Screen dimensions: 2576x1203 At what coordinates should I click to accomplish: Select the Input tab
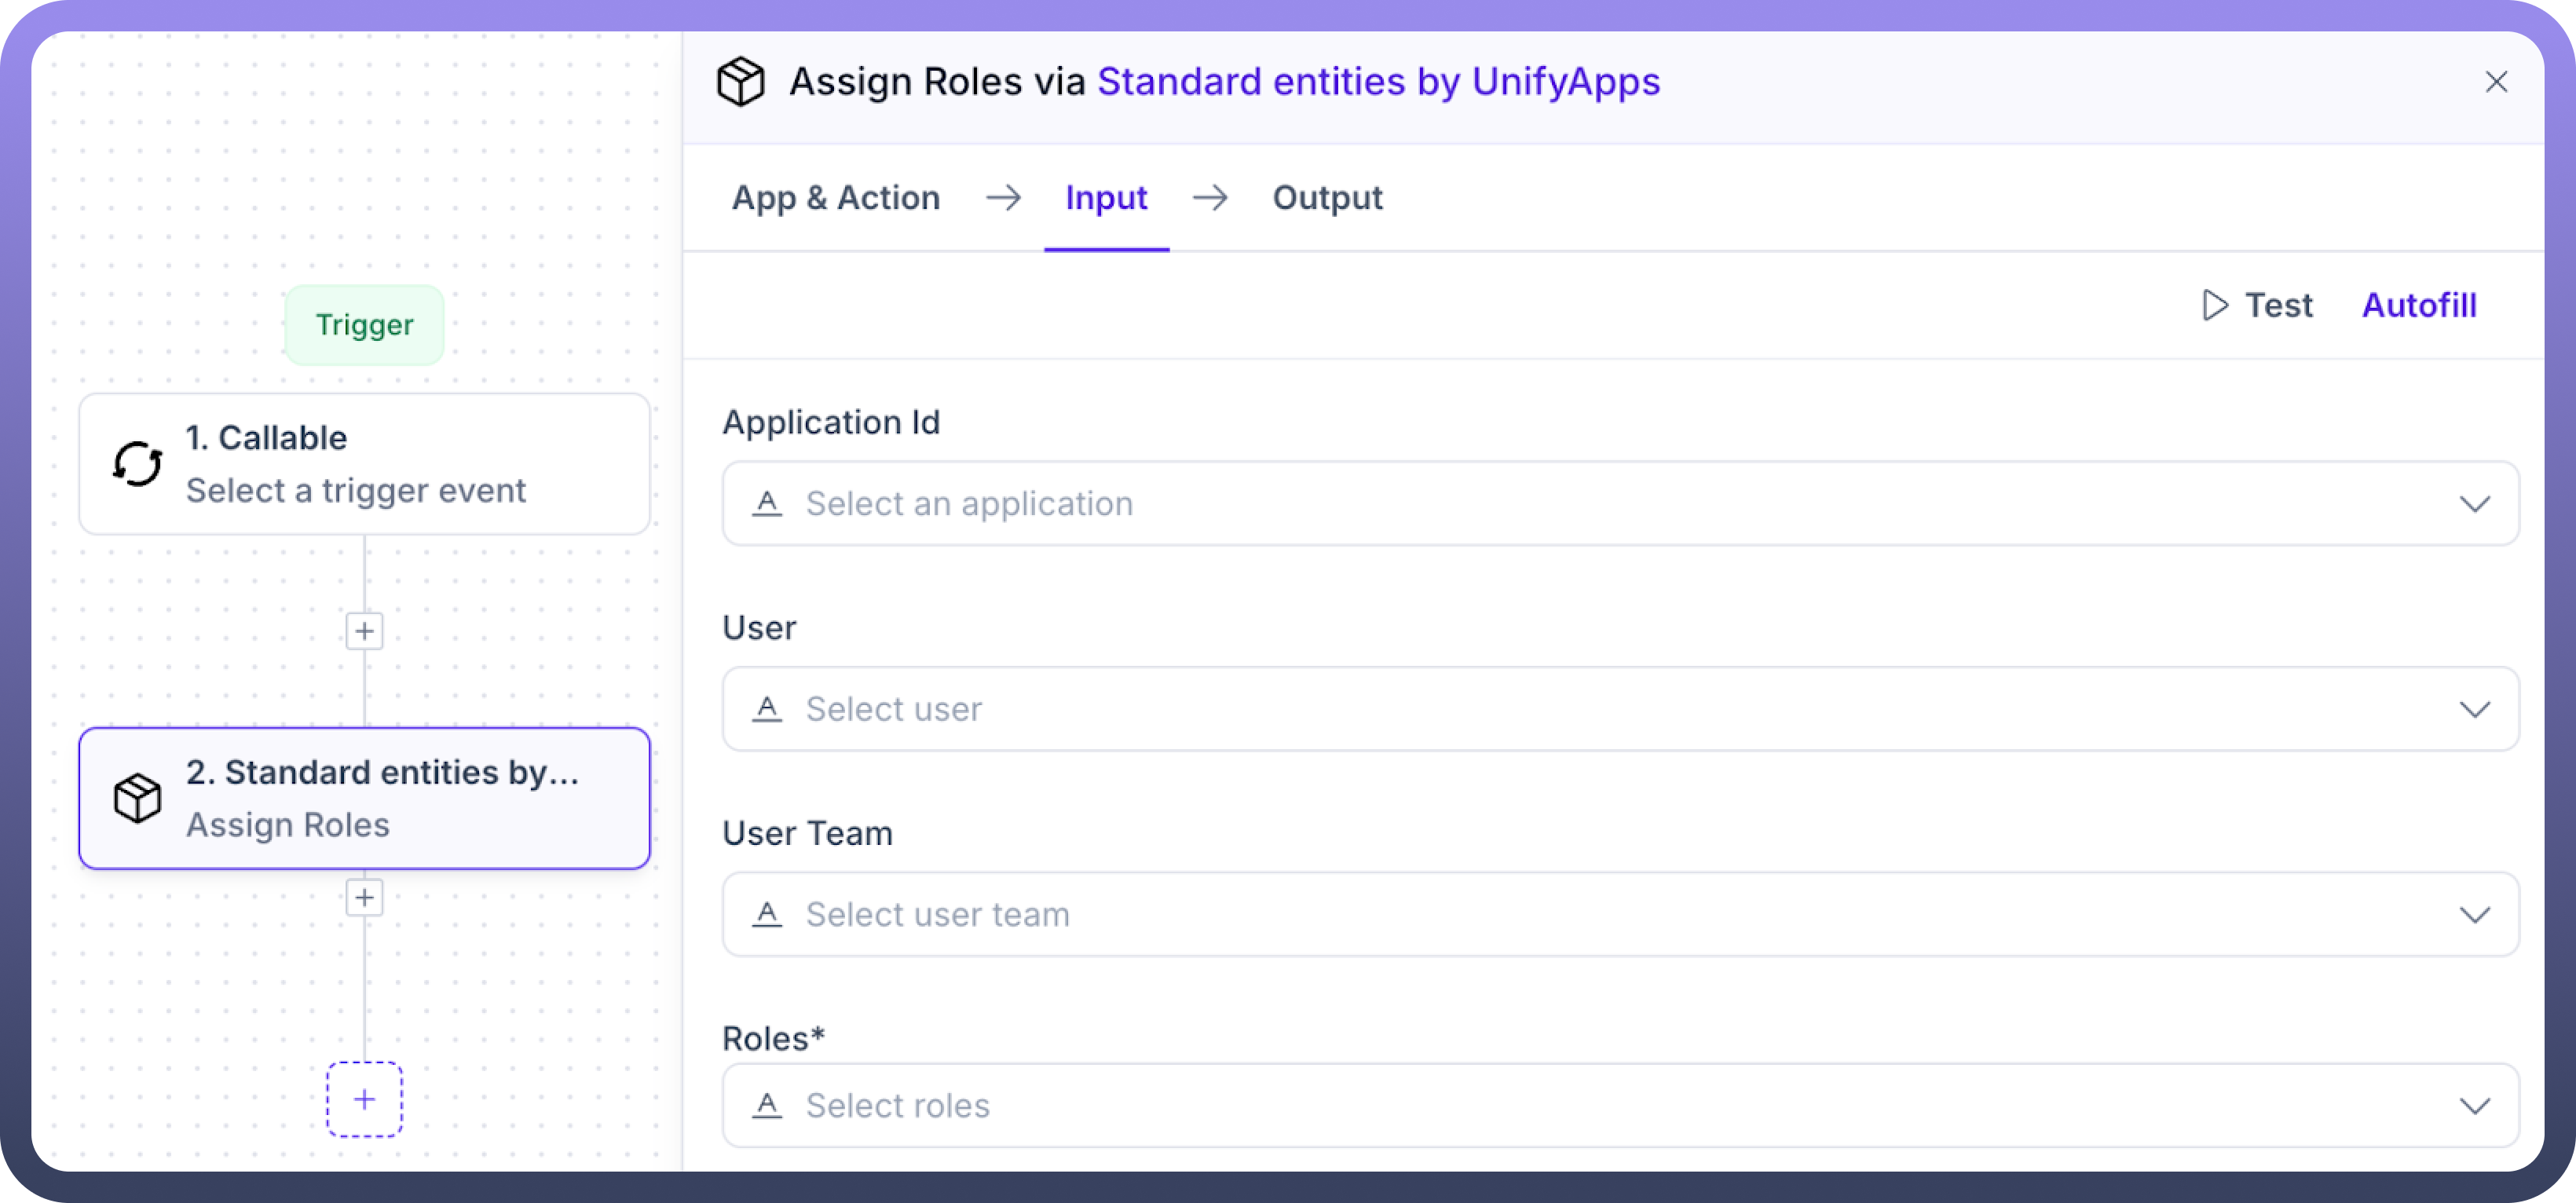1106,198
